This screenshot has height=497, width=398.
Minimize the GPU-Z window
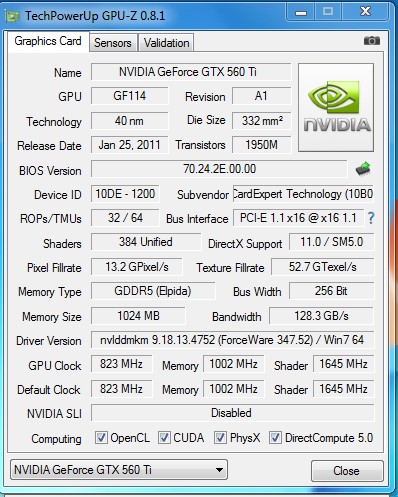(301, 13)
